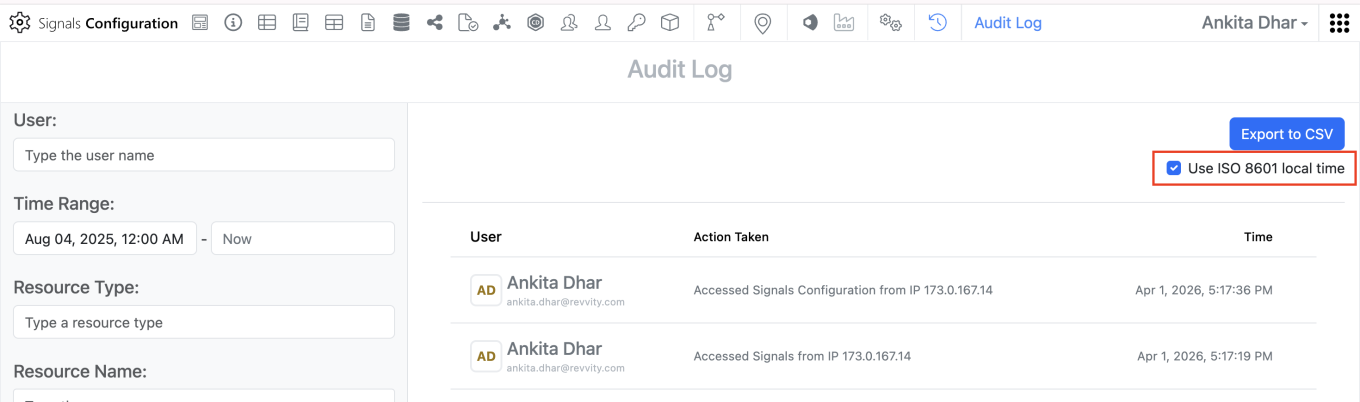The image size is (1360, 402).
Task: Click the hexagon CD badge icon
Action: coord(535,23)
